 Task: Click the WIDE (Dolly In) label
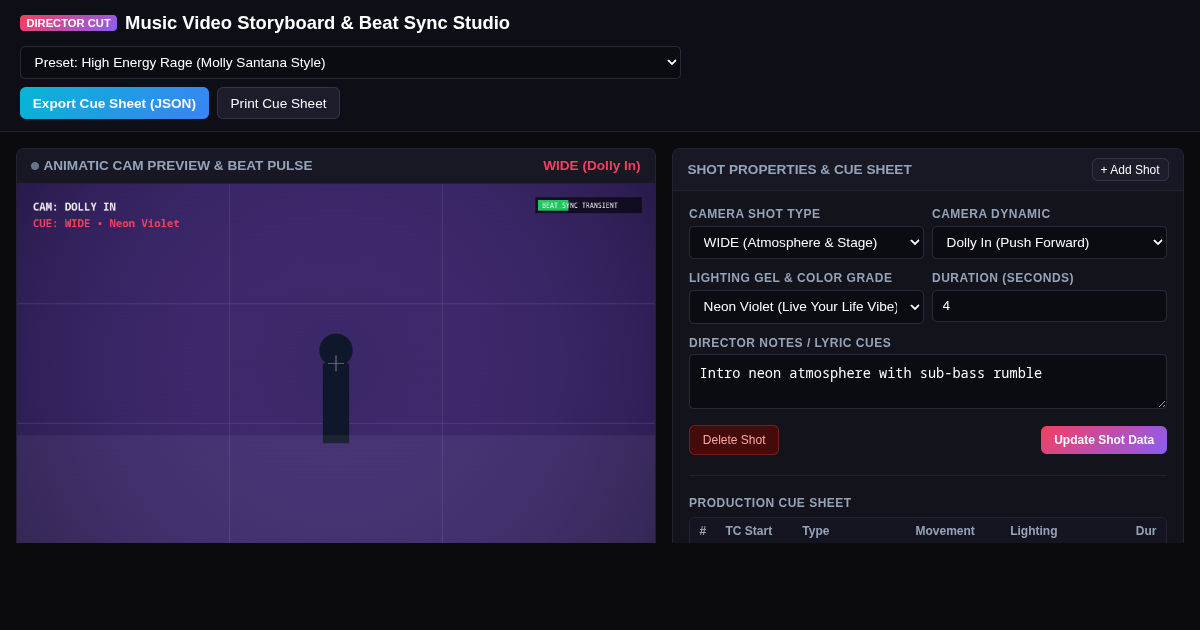592,166
